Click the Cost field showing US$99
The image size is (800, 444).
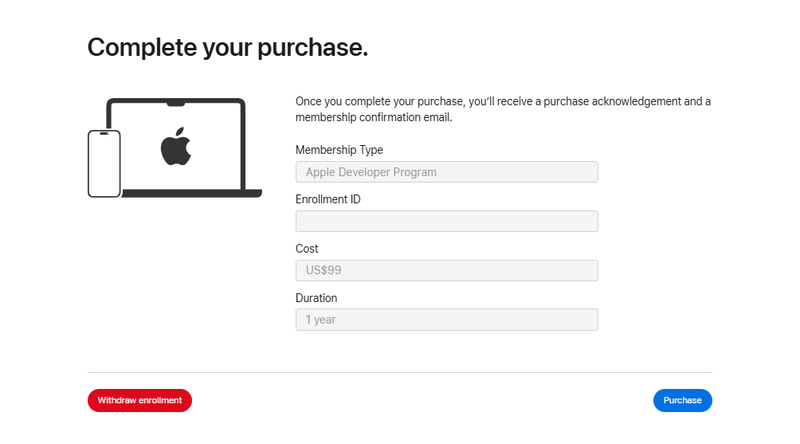pos(446,270)
